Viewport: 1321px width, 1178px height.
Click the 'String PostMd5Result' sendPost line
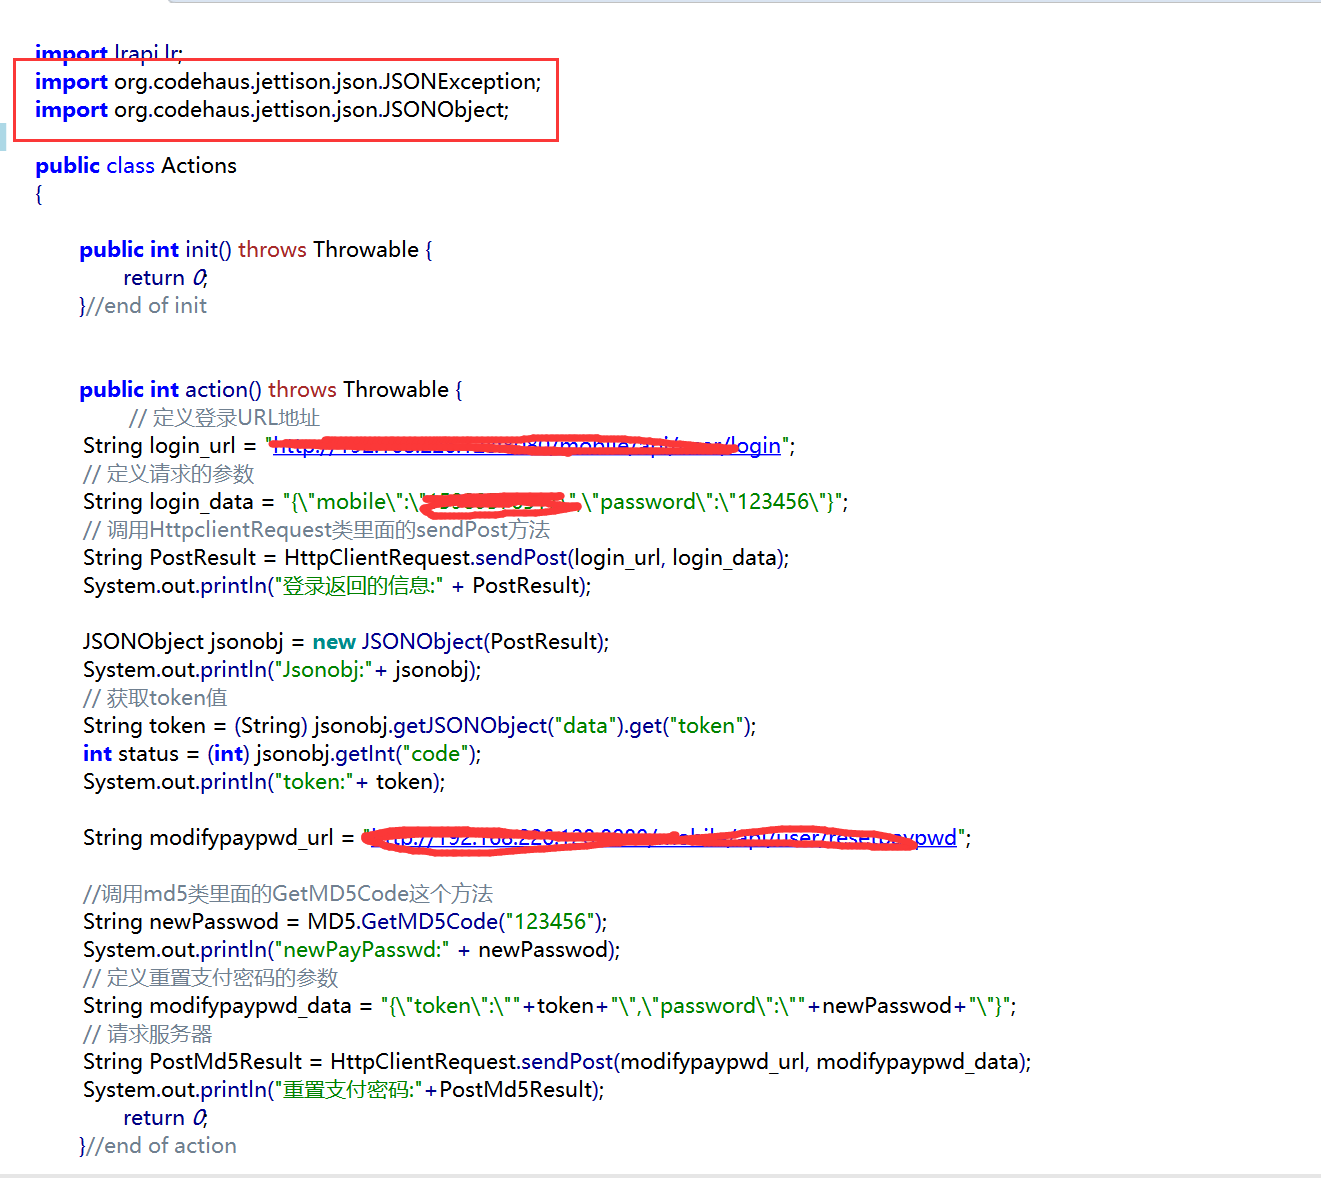click(x=556, y=1062)
